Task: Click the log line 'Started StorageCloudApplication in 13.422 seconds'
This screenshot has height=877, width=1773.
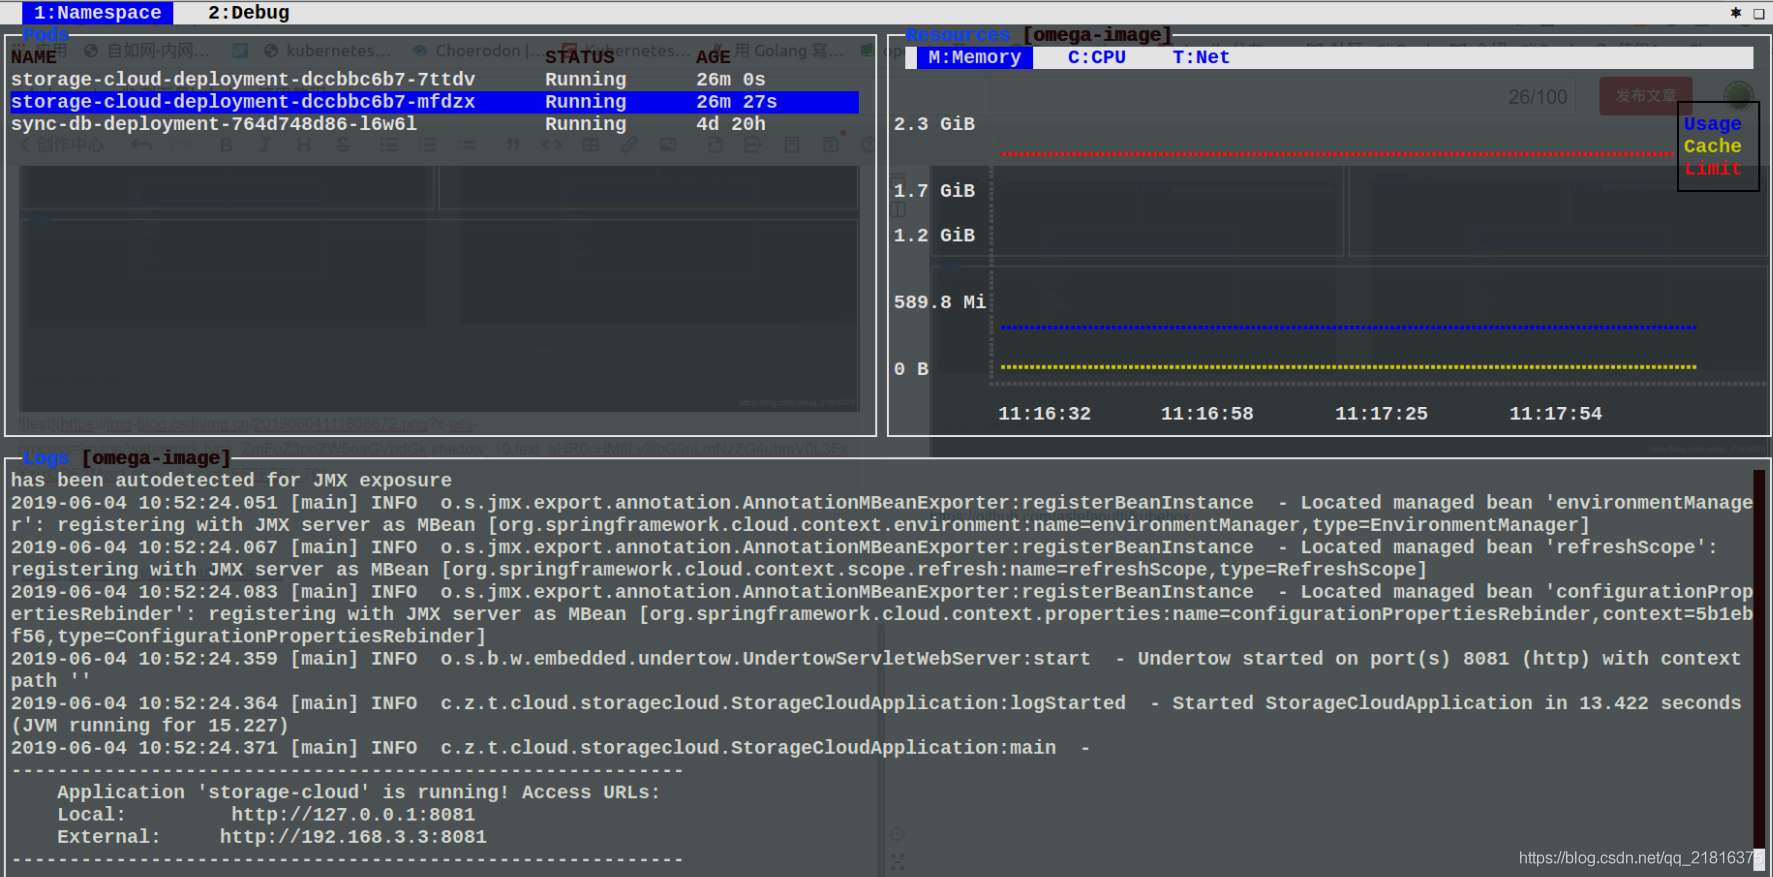Action: coord(876,714)
